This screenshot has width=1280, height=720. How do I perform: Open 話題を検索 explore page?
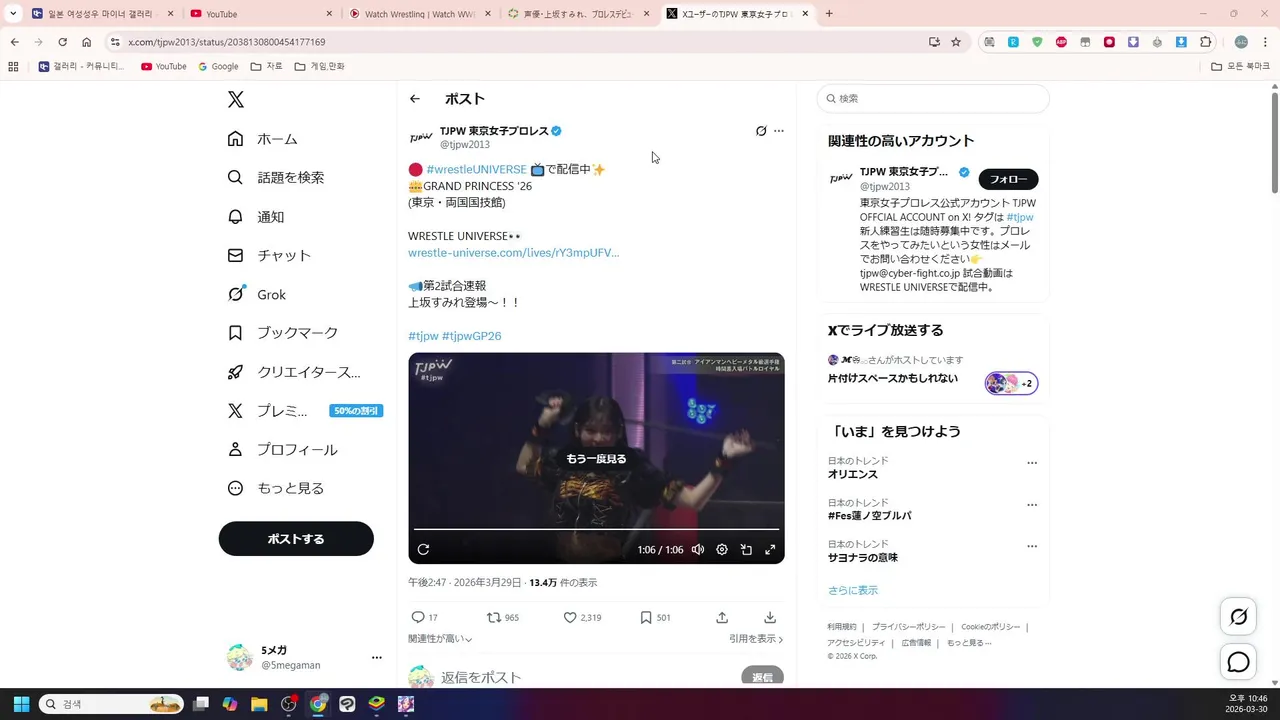(x=276, y=177)
